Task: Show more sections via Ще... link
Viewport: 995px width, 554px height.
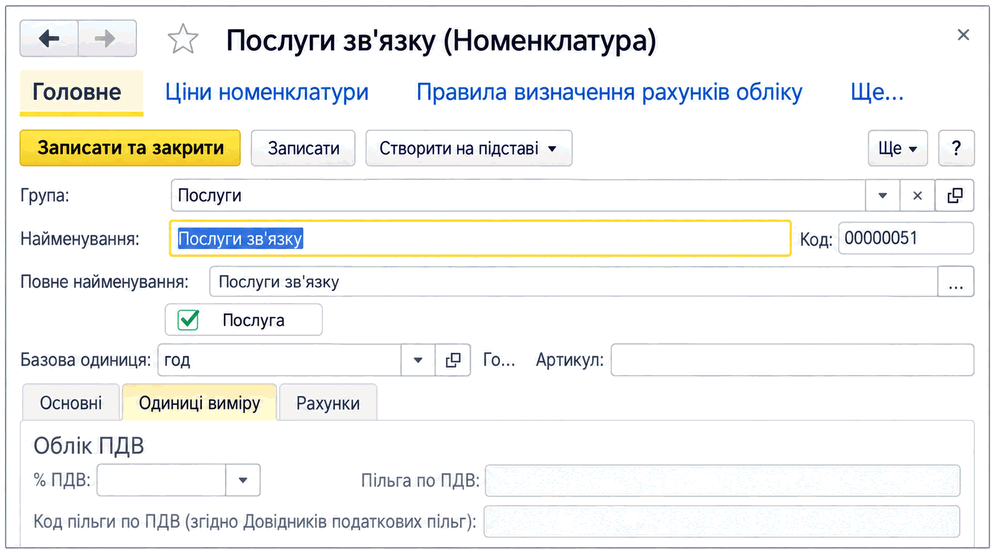Action: (877, 92)
